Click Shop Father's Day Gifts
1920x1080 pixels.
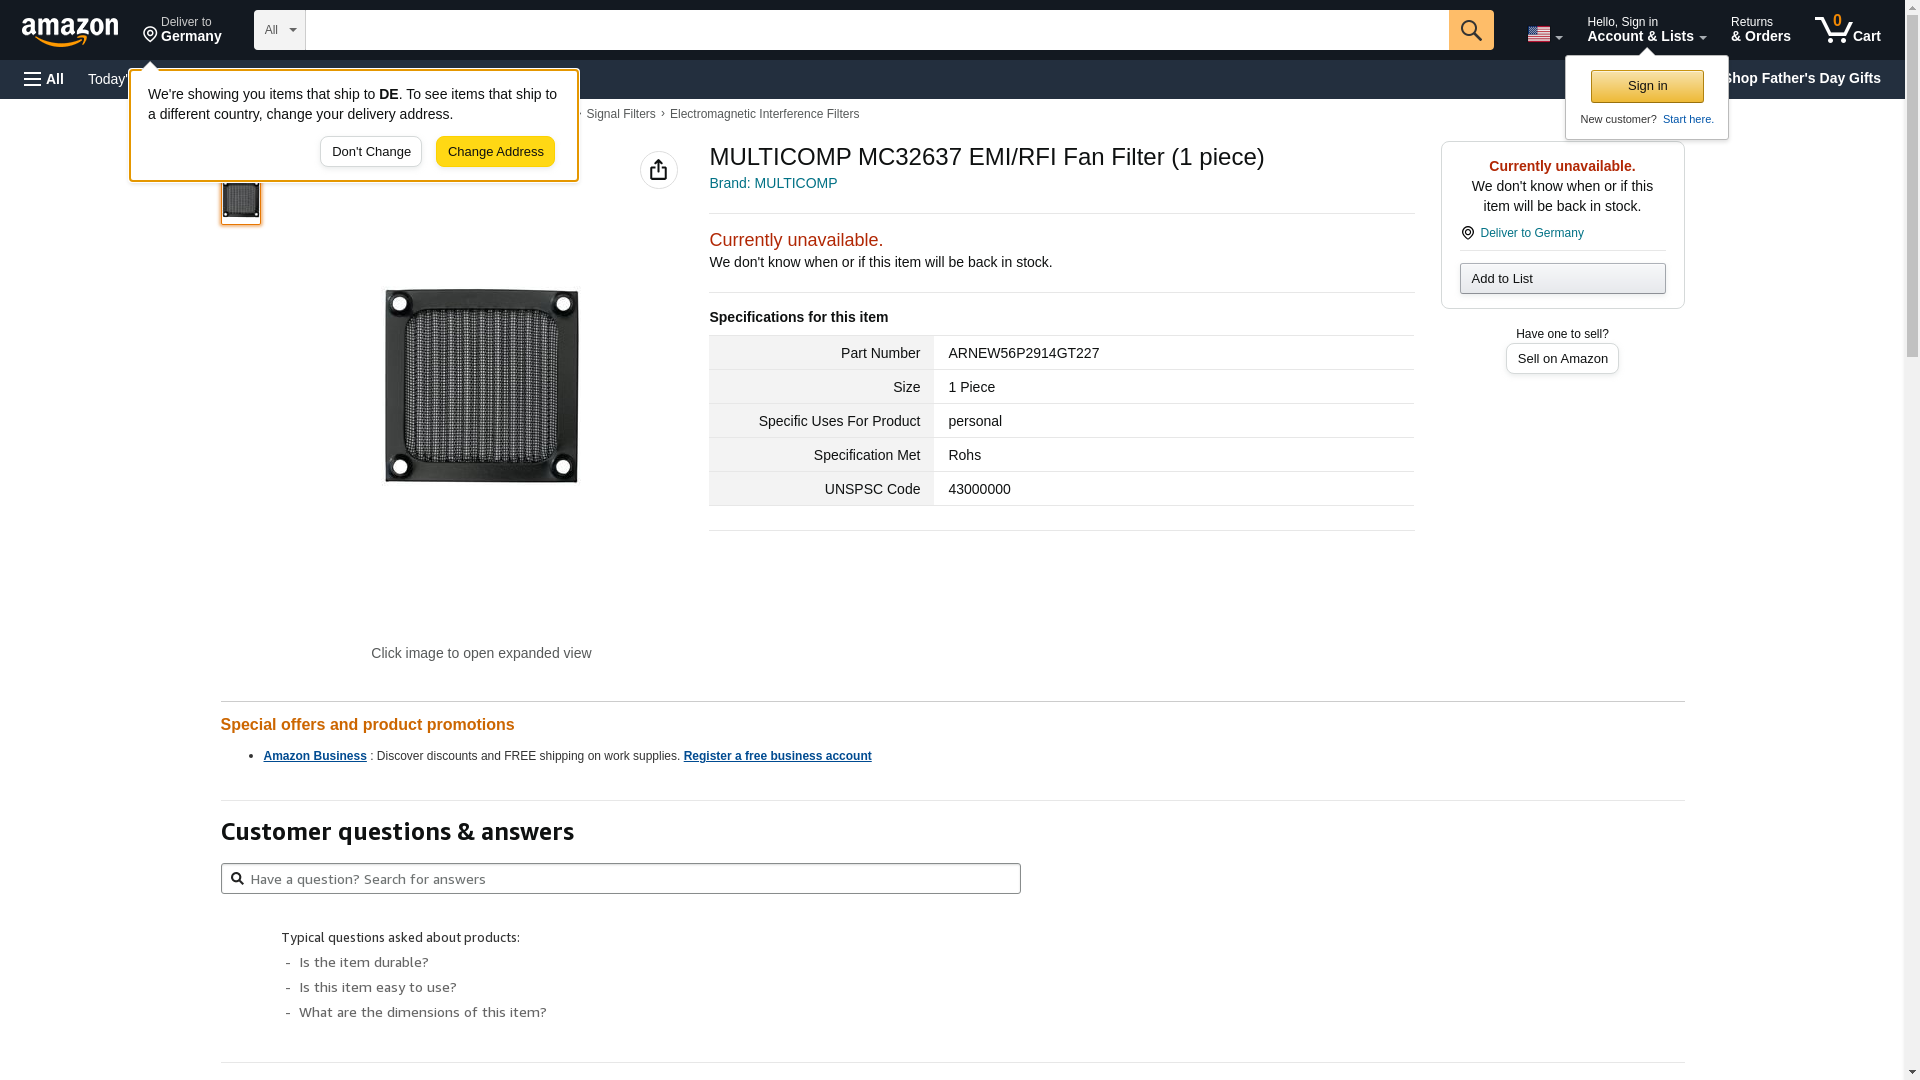pyautogui.click(x=1801, y=78)
